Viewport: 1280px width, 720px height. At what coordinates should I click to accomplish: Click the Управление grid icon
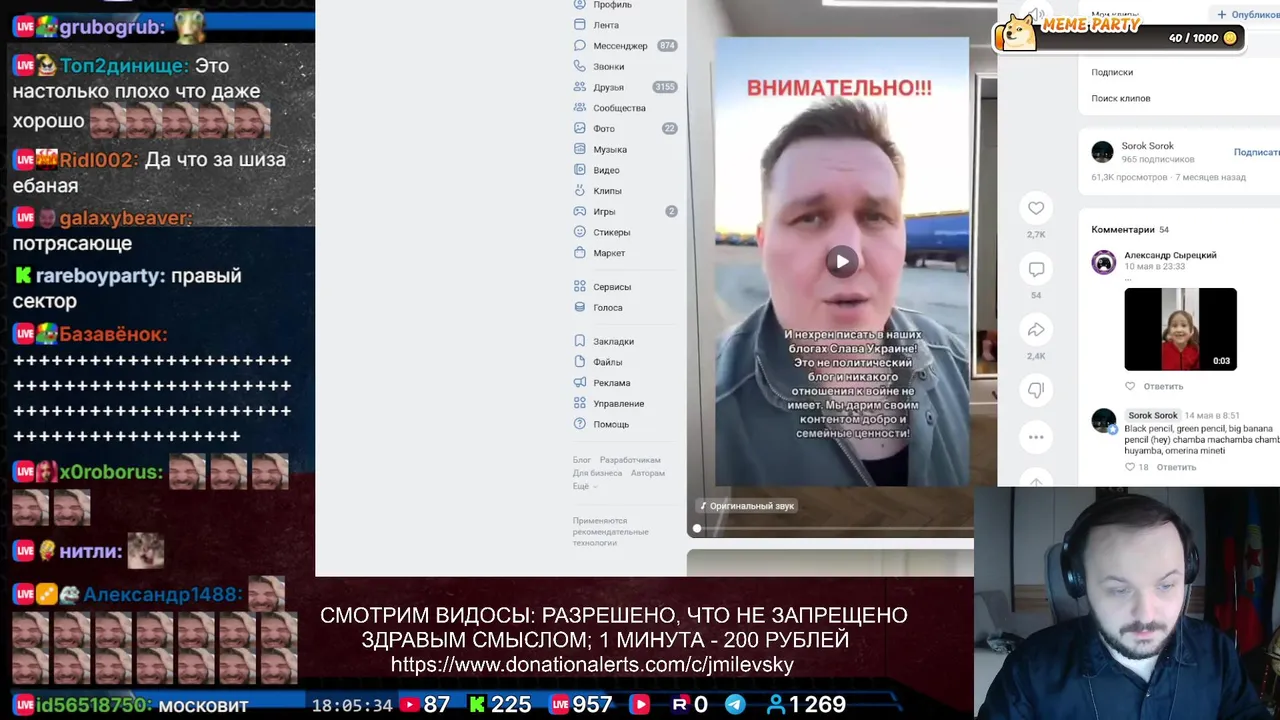580,404
